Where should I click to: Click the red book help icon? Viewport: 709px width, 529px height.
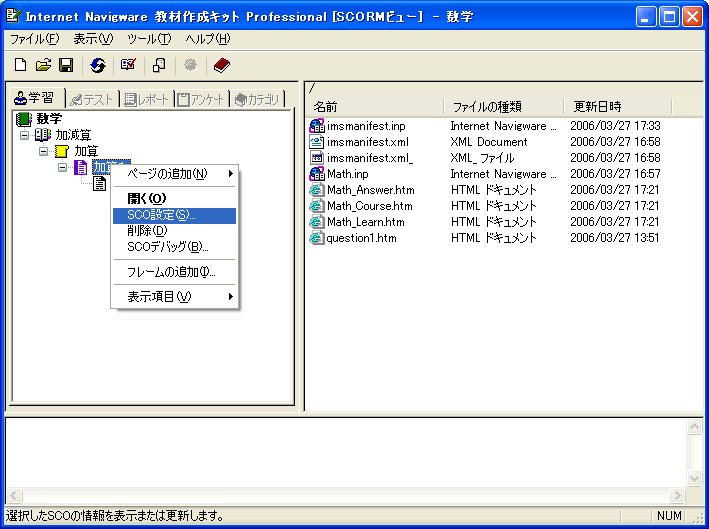pos(222,65)
